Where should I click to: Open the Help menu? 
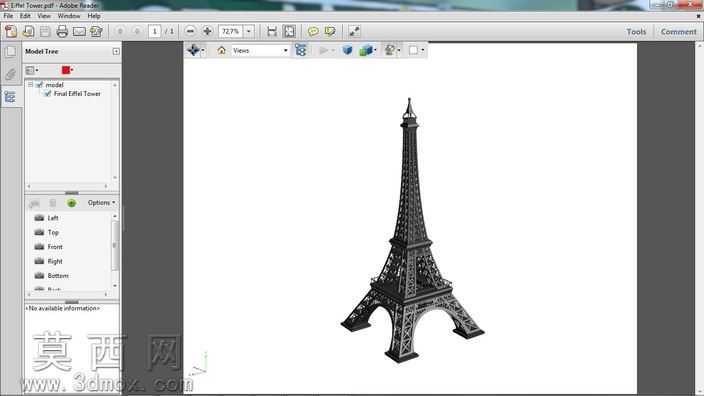pos(94,16)
